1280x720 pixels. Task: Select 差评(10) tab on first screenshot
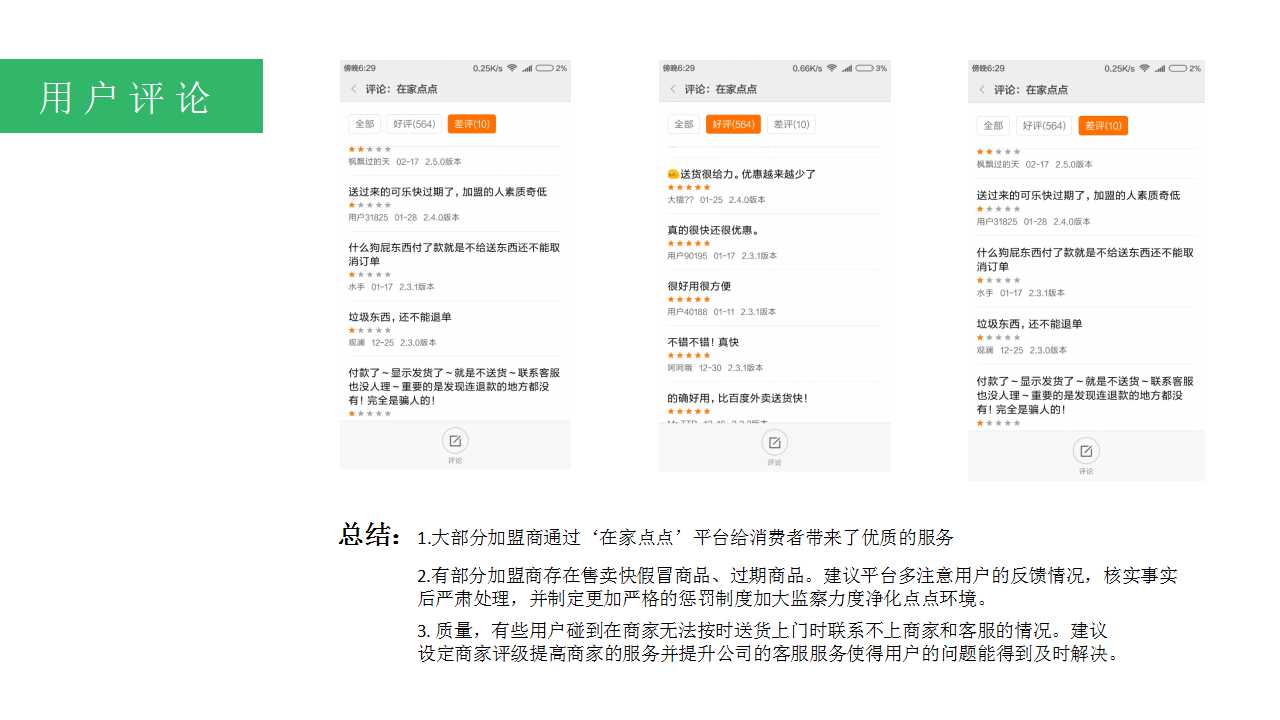[x=471, y=124]
